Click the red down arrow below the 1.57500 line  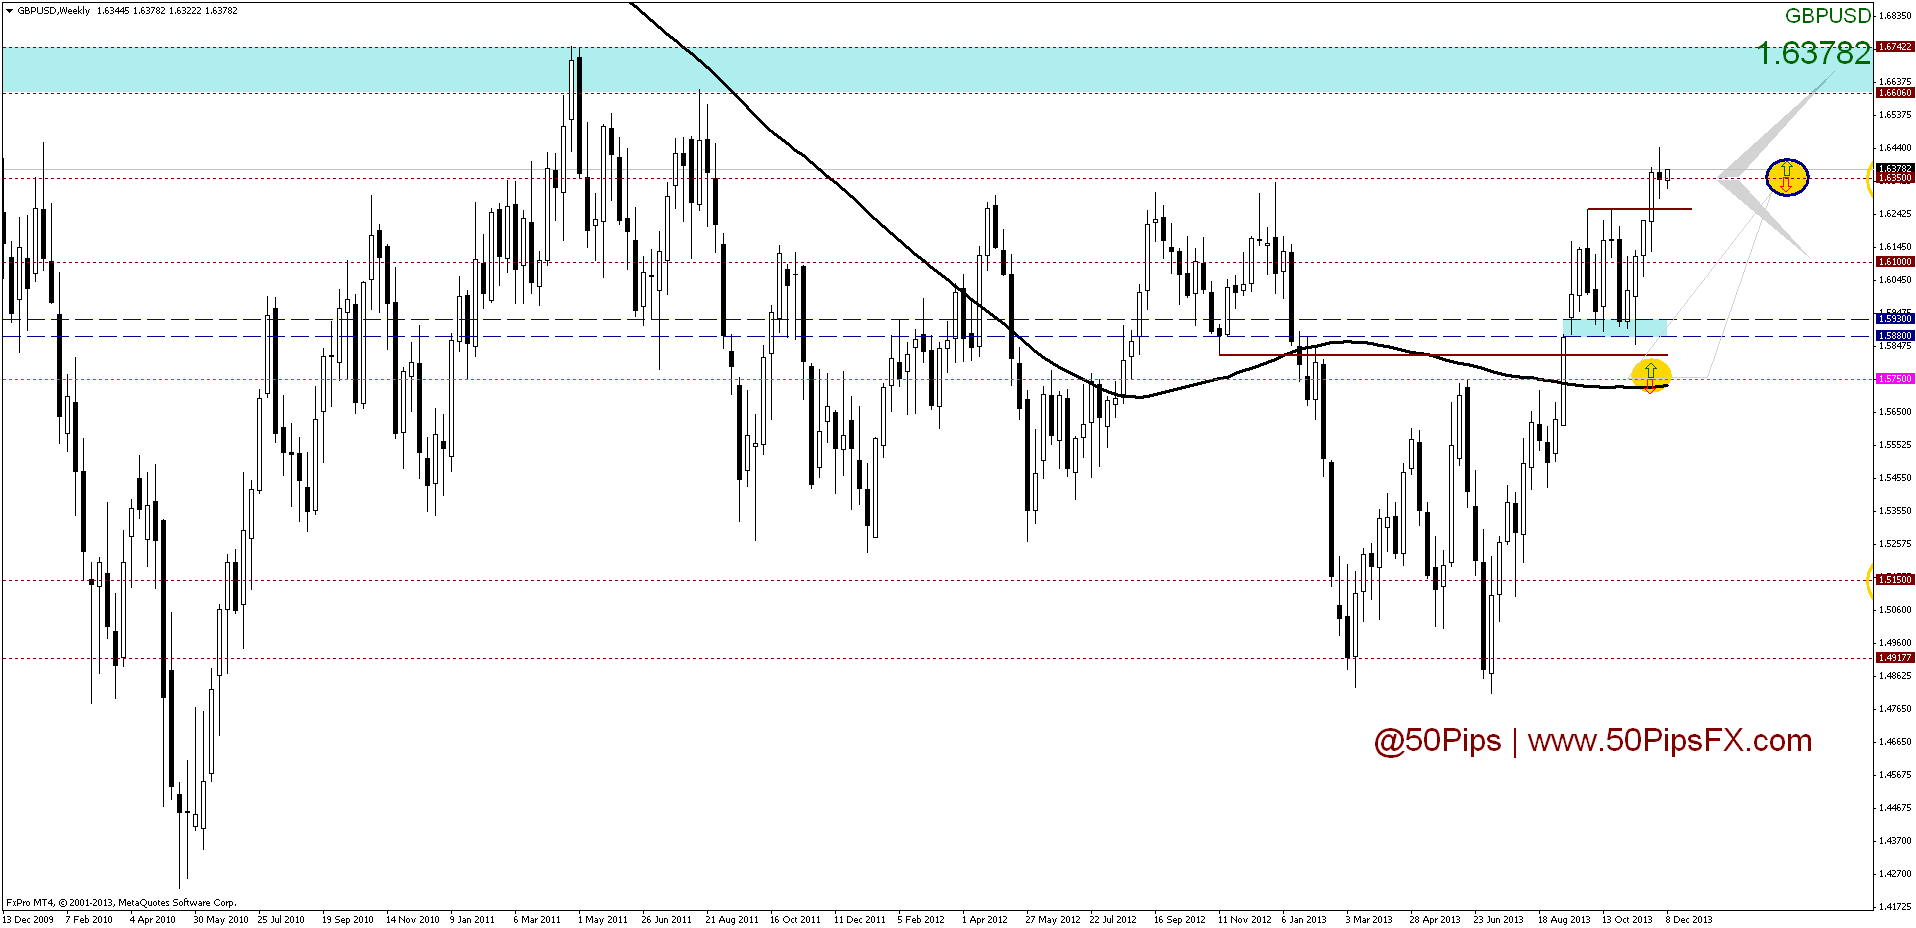coord(1650,388)
